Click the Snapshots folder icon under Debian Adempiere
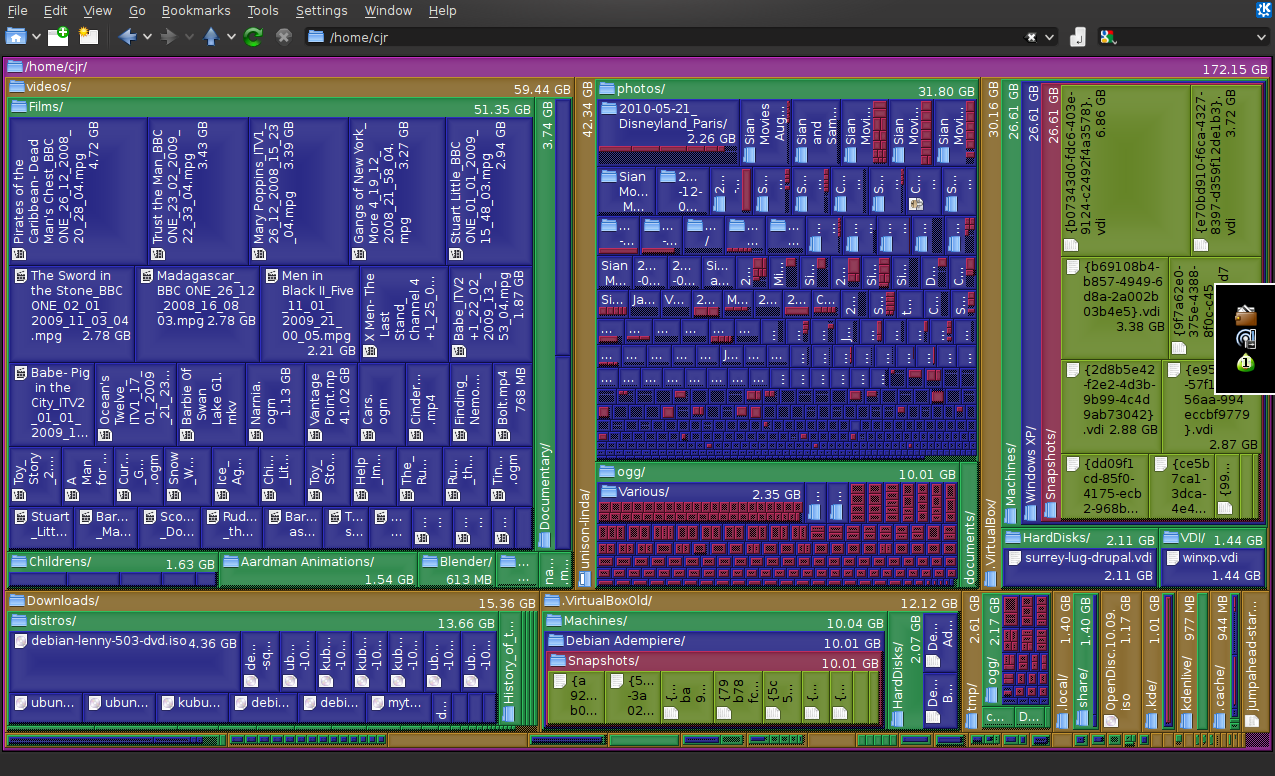This screenshot has height=776, width=1275. point(558,661)
